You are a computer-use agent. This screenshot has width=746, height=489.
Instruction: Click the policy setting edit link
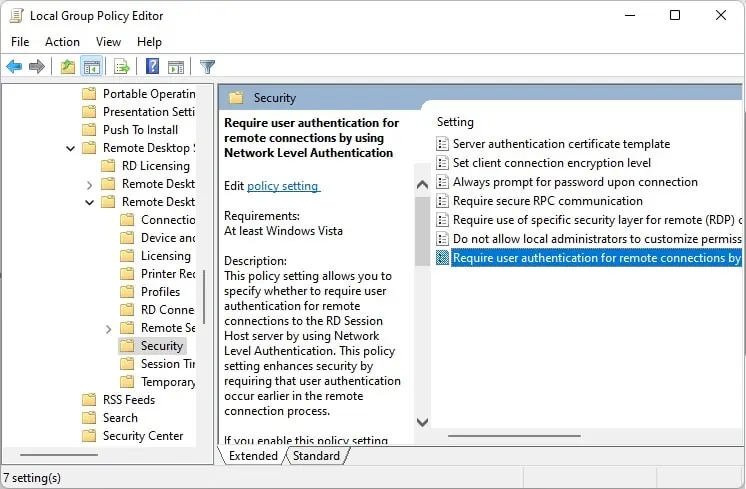click(283, 186)
